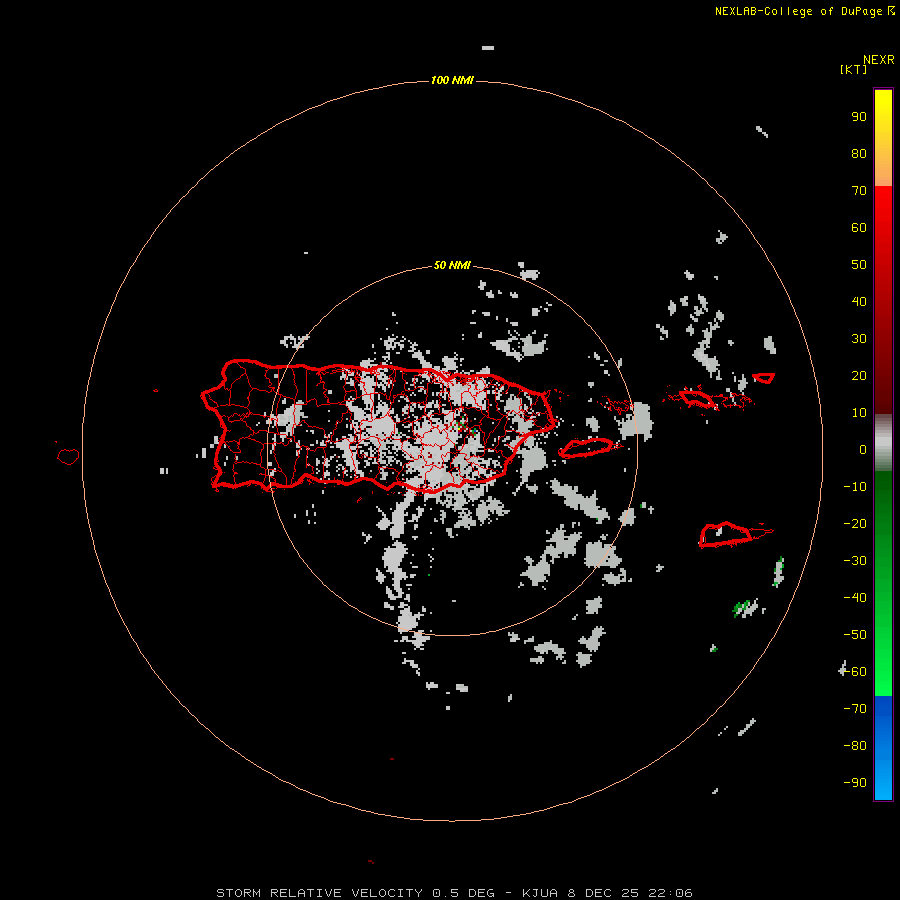The height and width of the screenshot is (900, 900).
Task: Click the NEXLAB-College of DuPage watermark text
Action: tap(805, 11)
